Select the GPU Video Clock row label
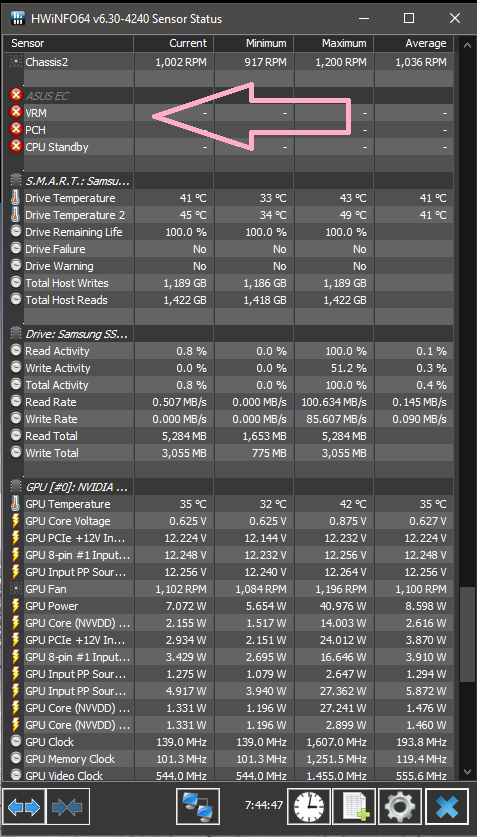Image resolution: width=477 pixels, height=837 pixels. 64,776
